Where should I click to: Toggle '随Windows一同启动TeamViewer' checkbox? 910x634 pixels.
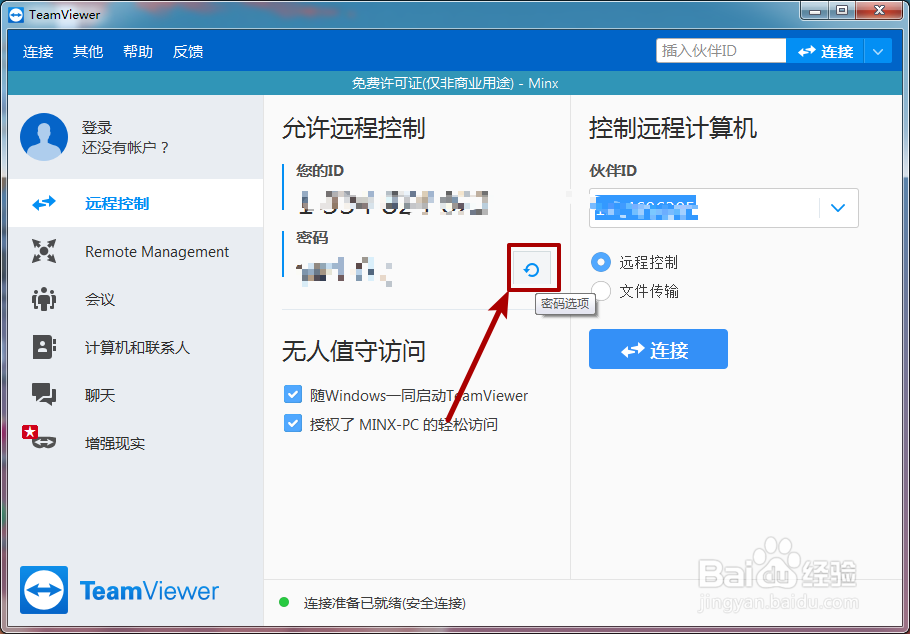(293, 394)
